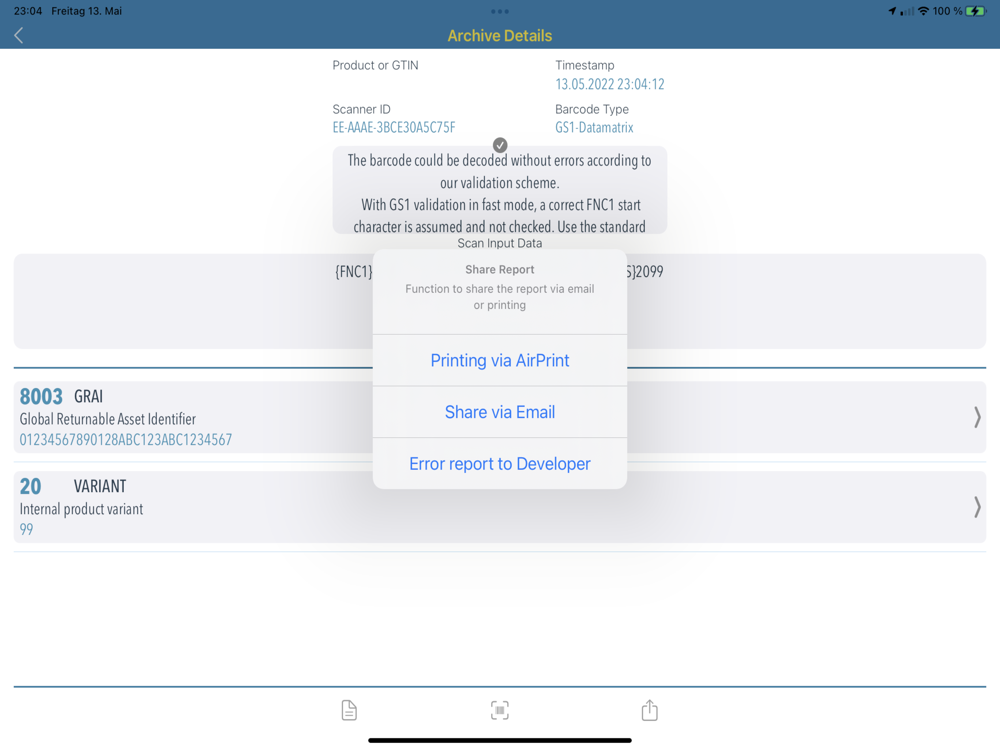Select the variant value 99
This screenshot has height=750, width=1000.
point(26,529)
